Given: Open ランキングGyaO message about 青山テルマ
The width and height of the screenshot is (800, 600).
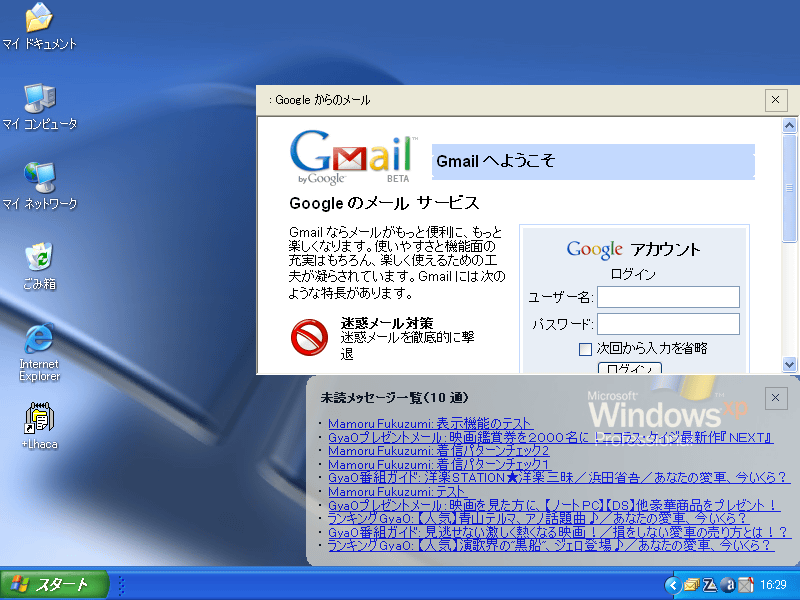Looking at the screenshot, I should click(x=537, y=518).
